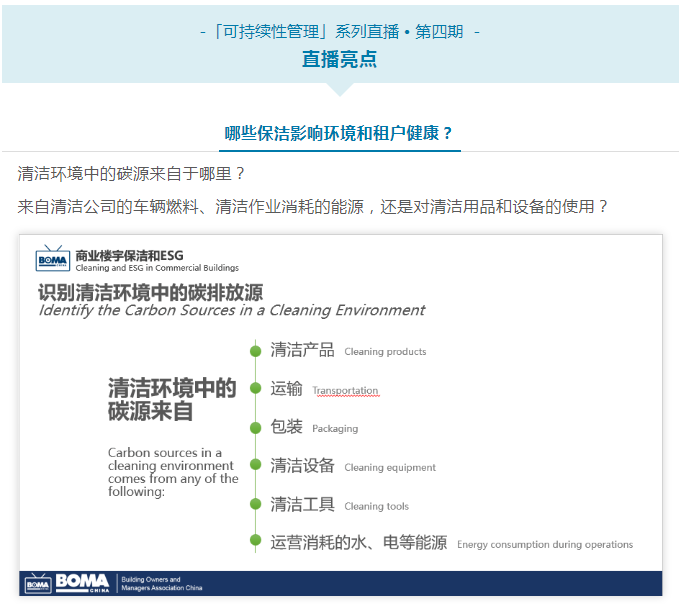Click Identify the Carbon Sources in a Cleaning Environment
The image size is (682, 604).
pos(232,310)
